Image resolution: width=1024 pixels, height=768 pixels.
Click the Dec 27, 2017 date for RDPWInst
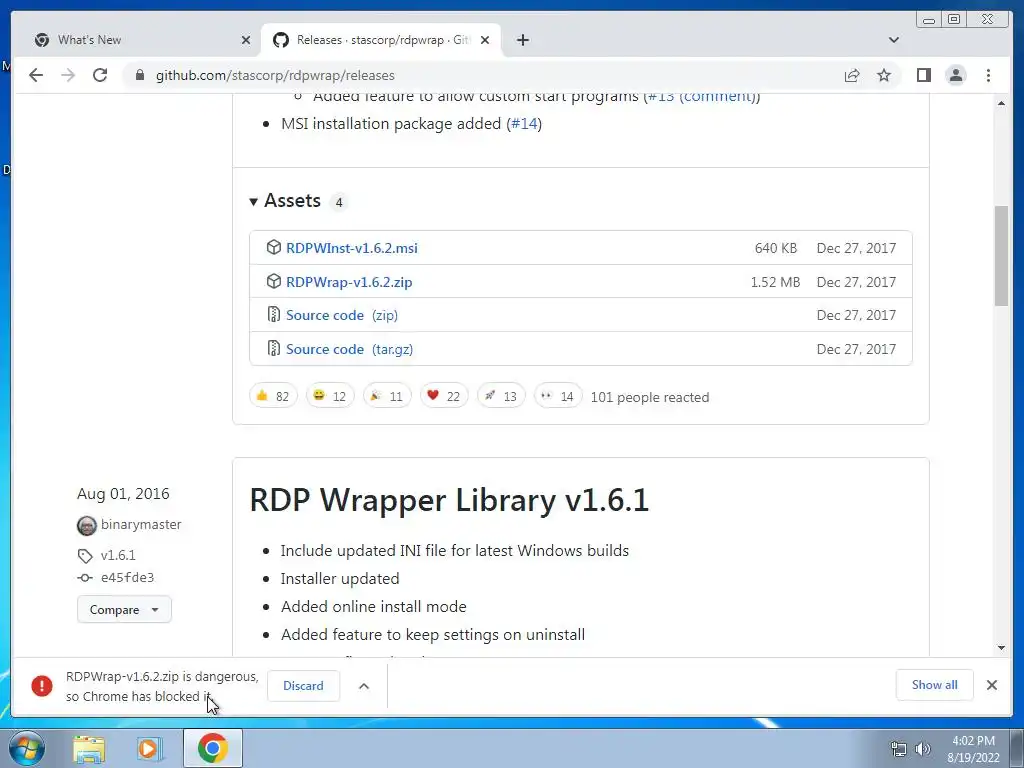click(x=856, y=248)
